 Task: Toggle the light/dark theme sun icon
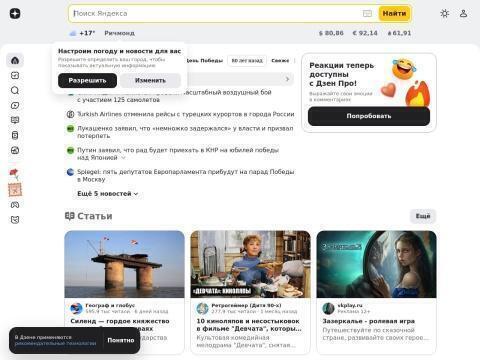pos(445,14)
